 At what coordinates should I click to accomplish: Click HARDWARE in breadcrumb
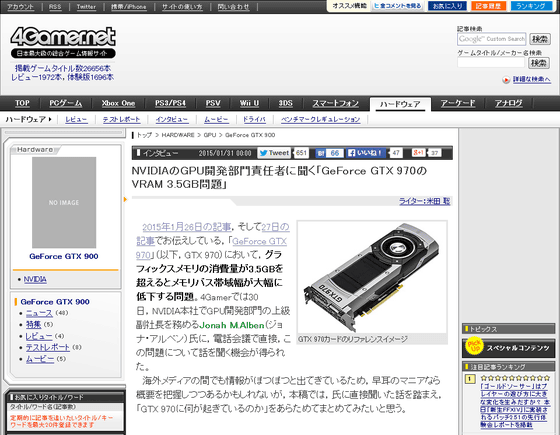[178, 135]
